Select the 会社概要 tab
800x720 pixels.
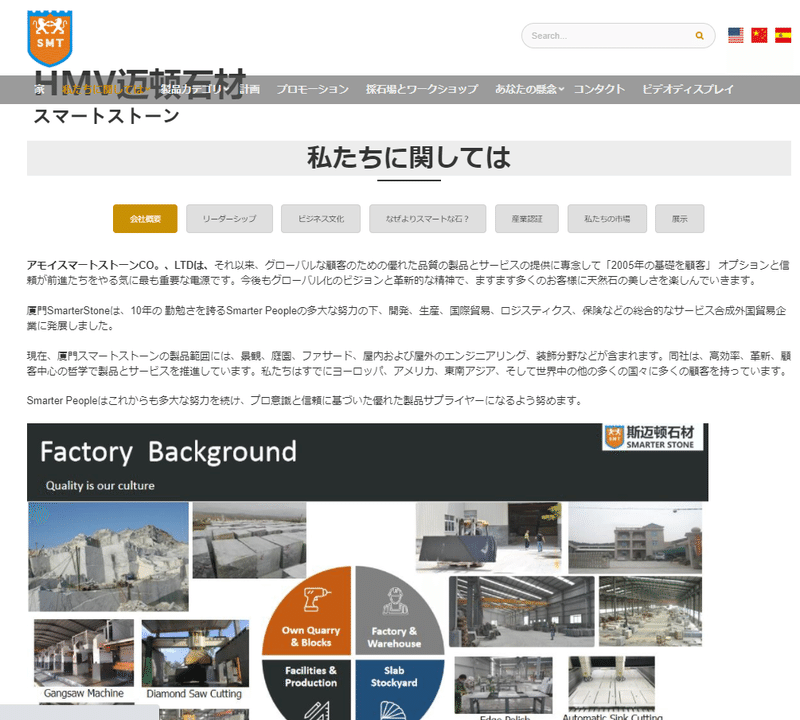145,219
